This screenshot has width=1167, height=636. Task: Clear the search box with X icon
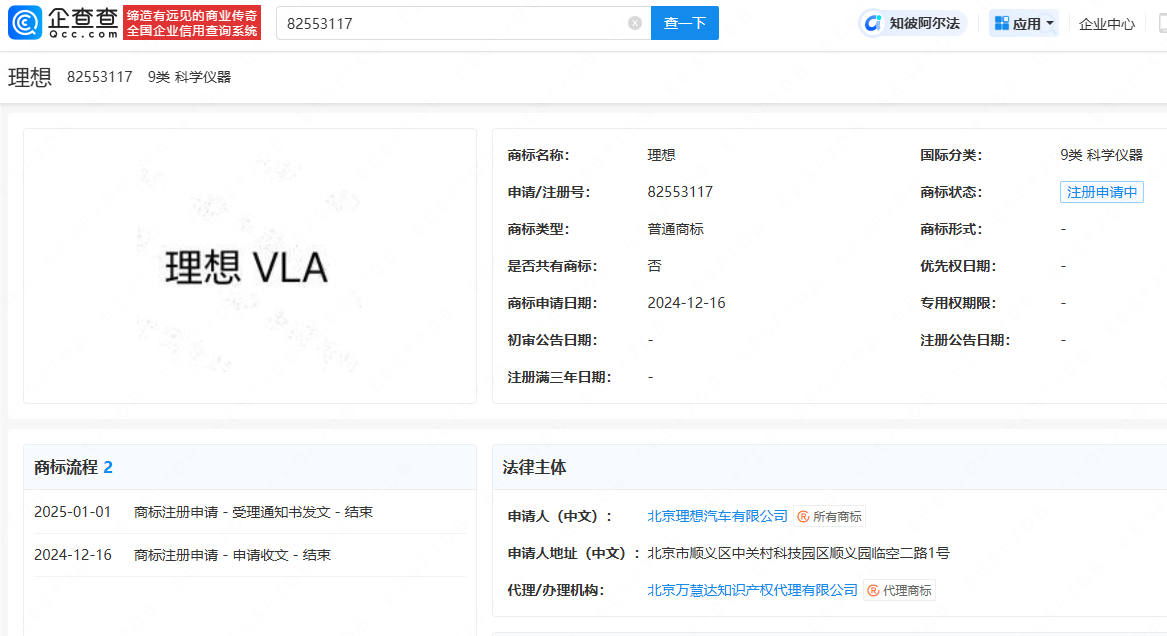click(x=635, y=23)
